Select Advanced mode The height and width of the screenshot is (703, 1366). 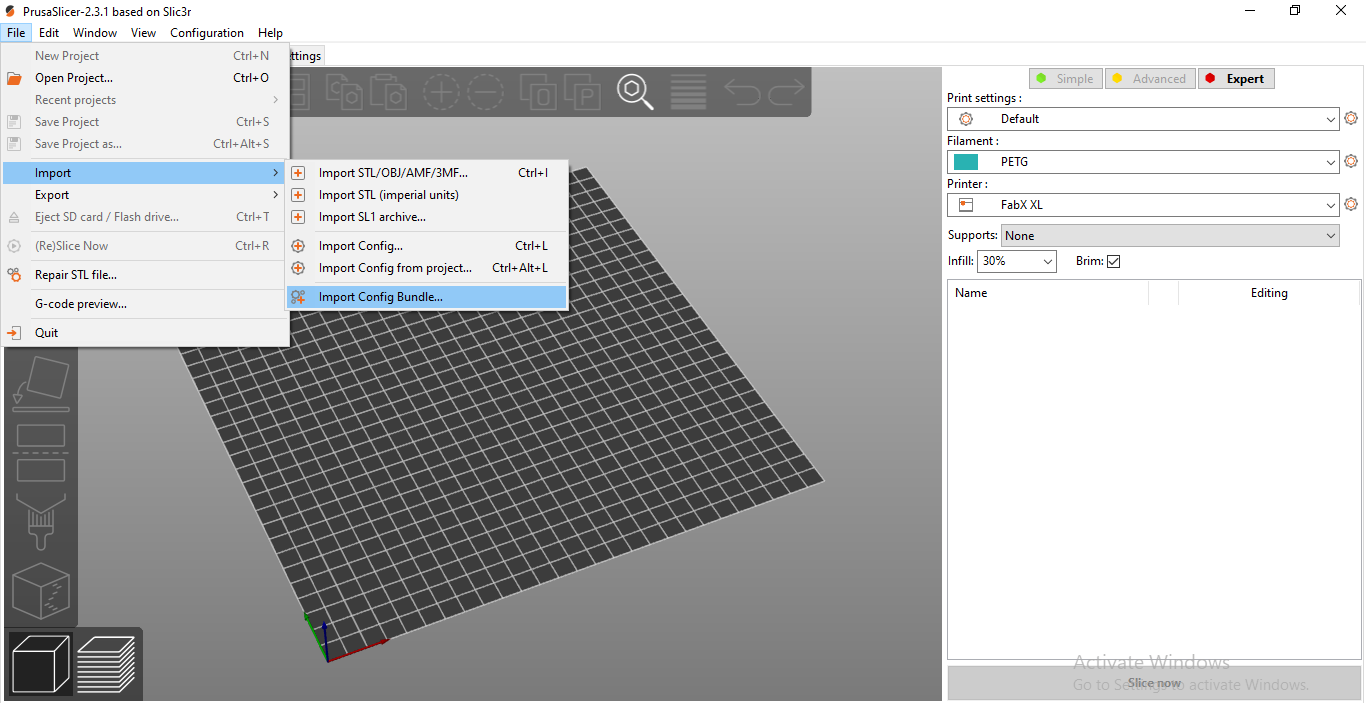tap(1149, 79)
